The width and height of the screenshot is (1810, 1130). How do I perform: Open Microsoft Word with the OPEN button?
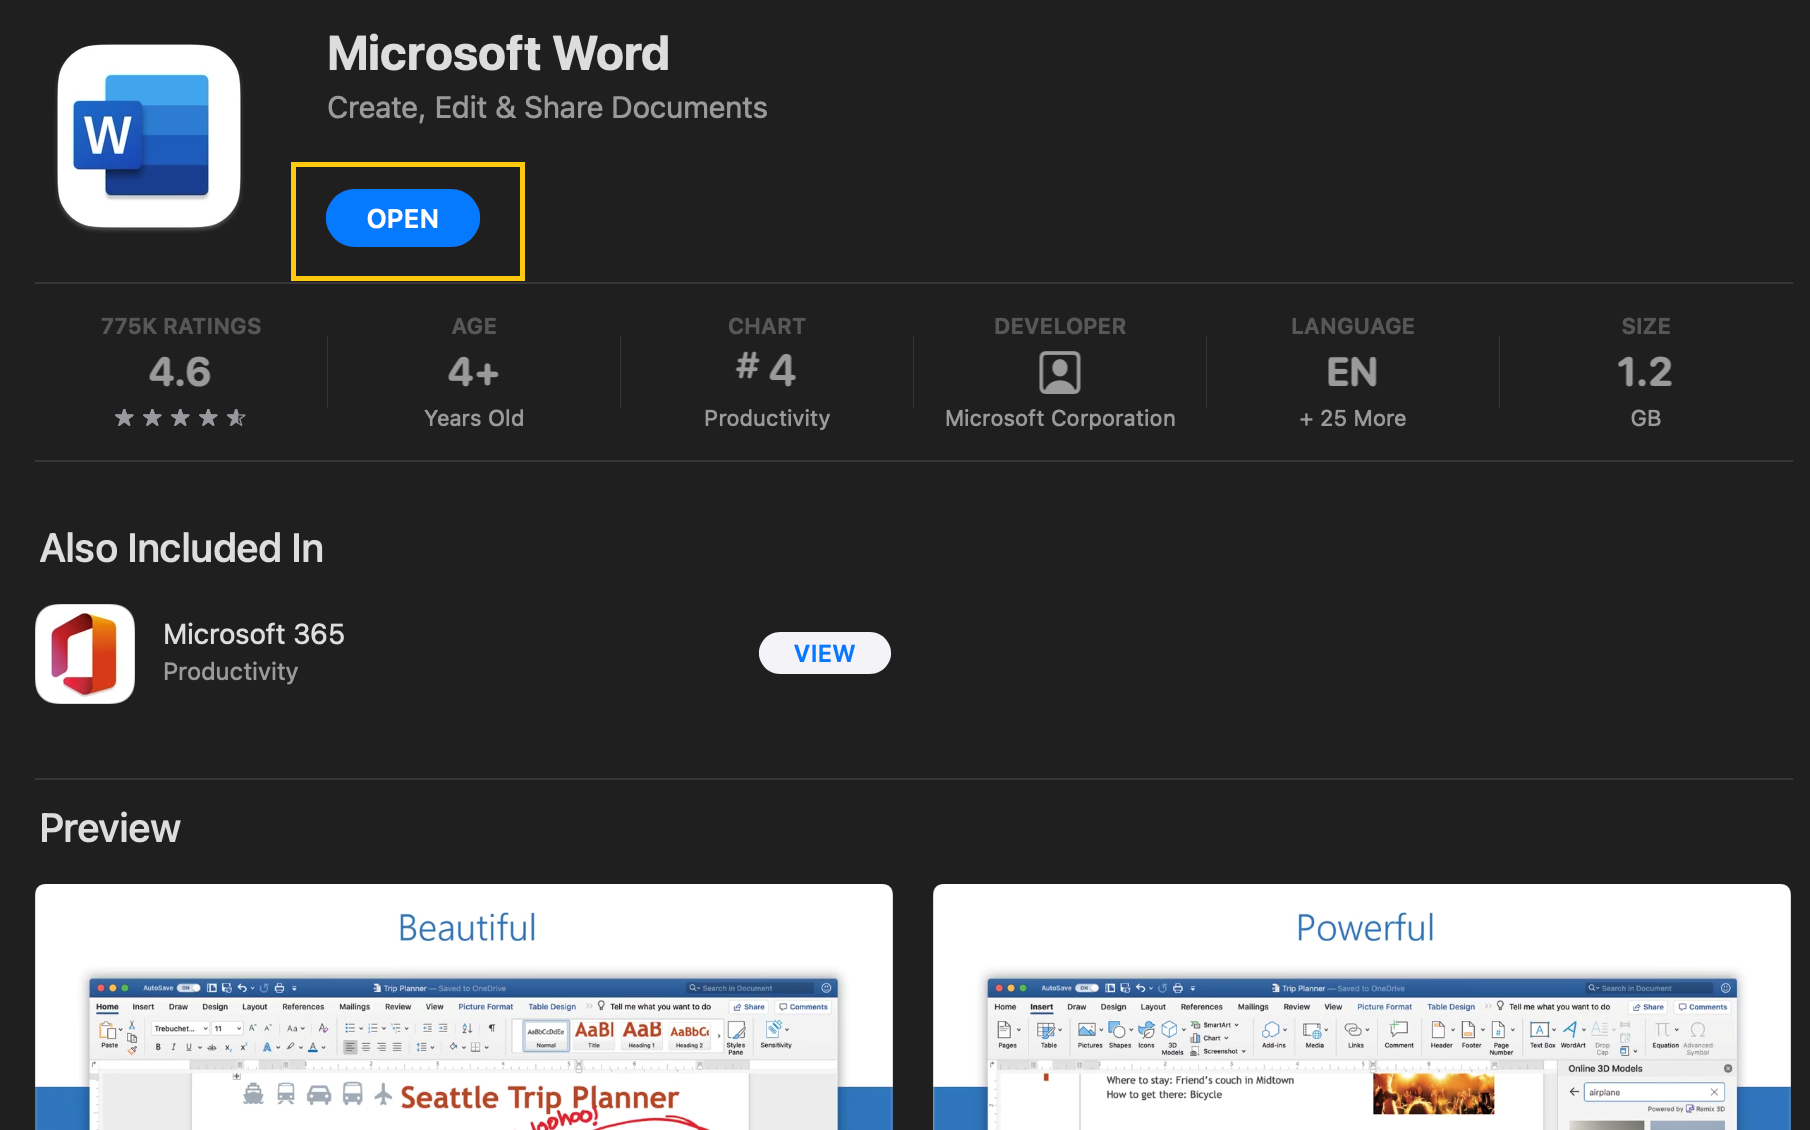point(403,218)
